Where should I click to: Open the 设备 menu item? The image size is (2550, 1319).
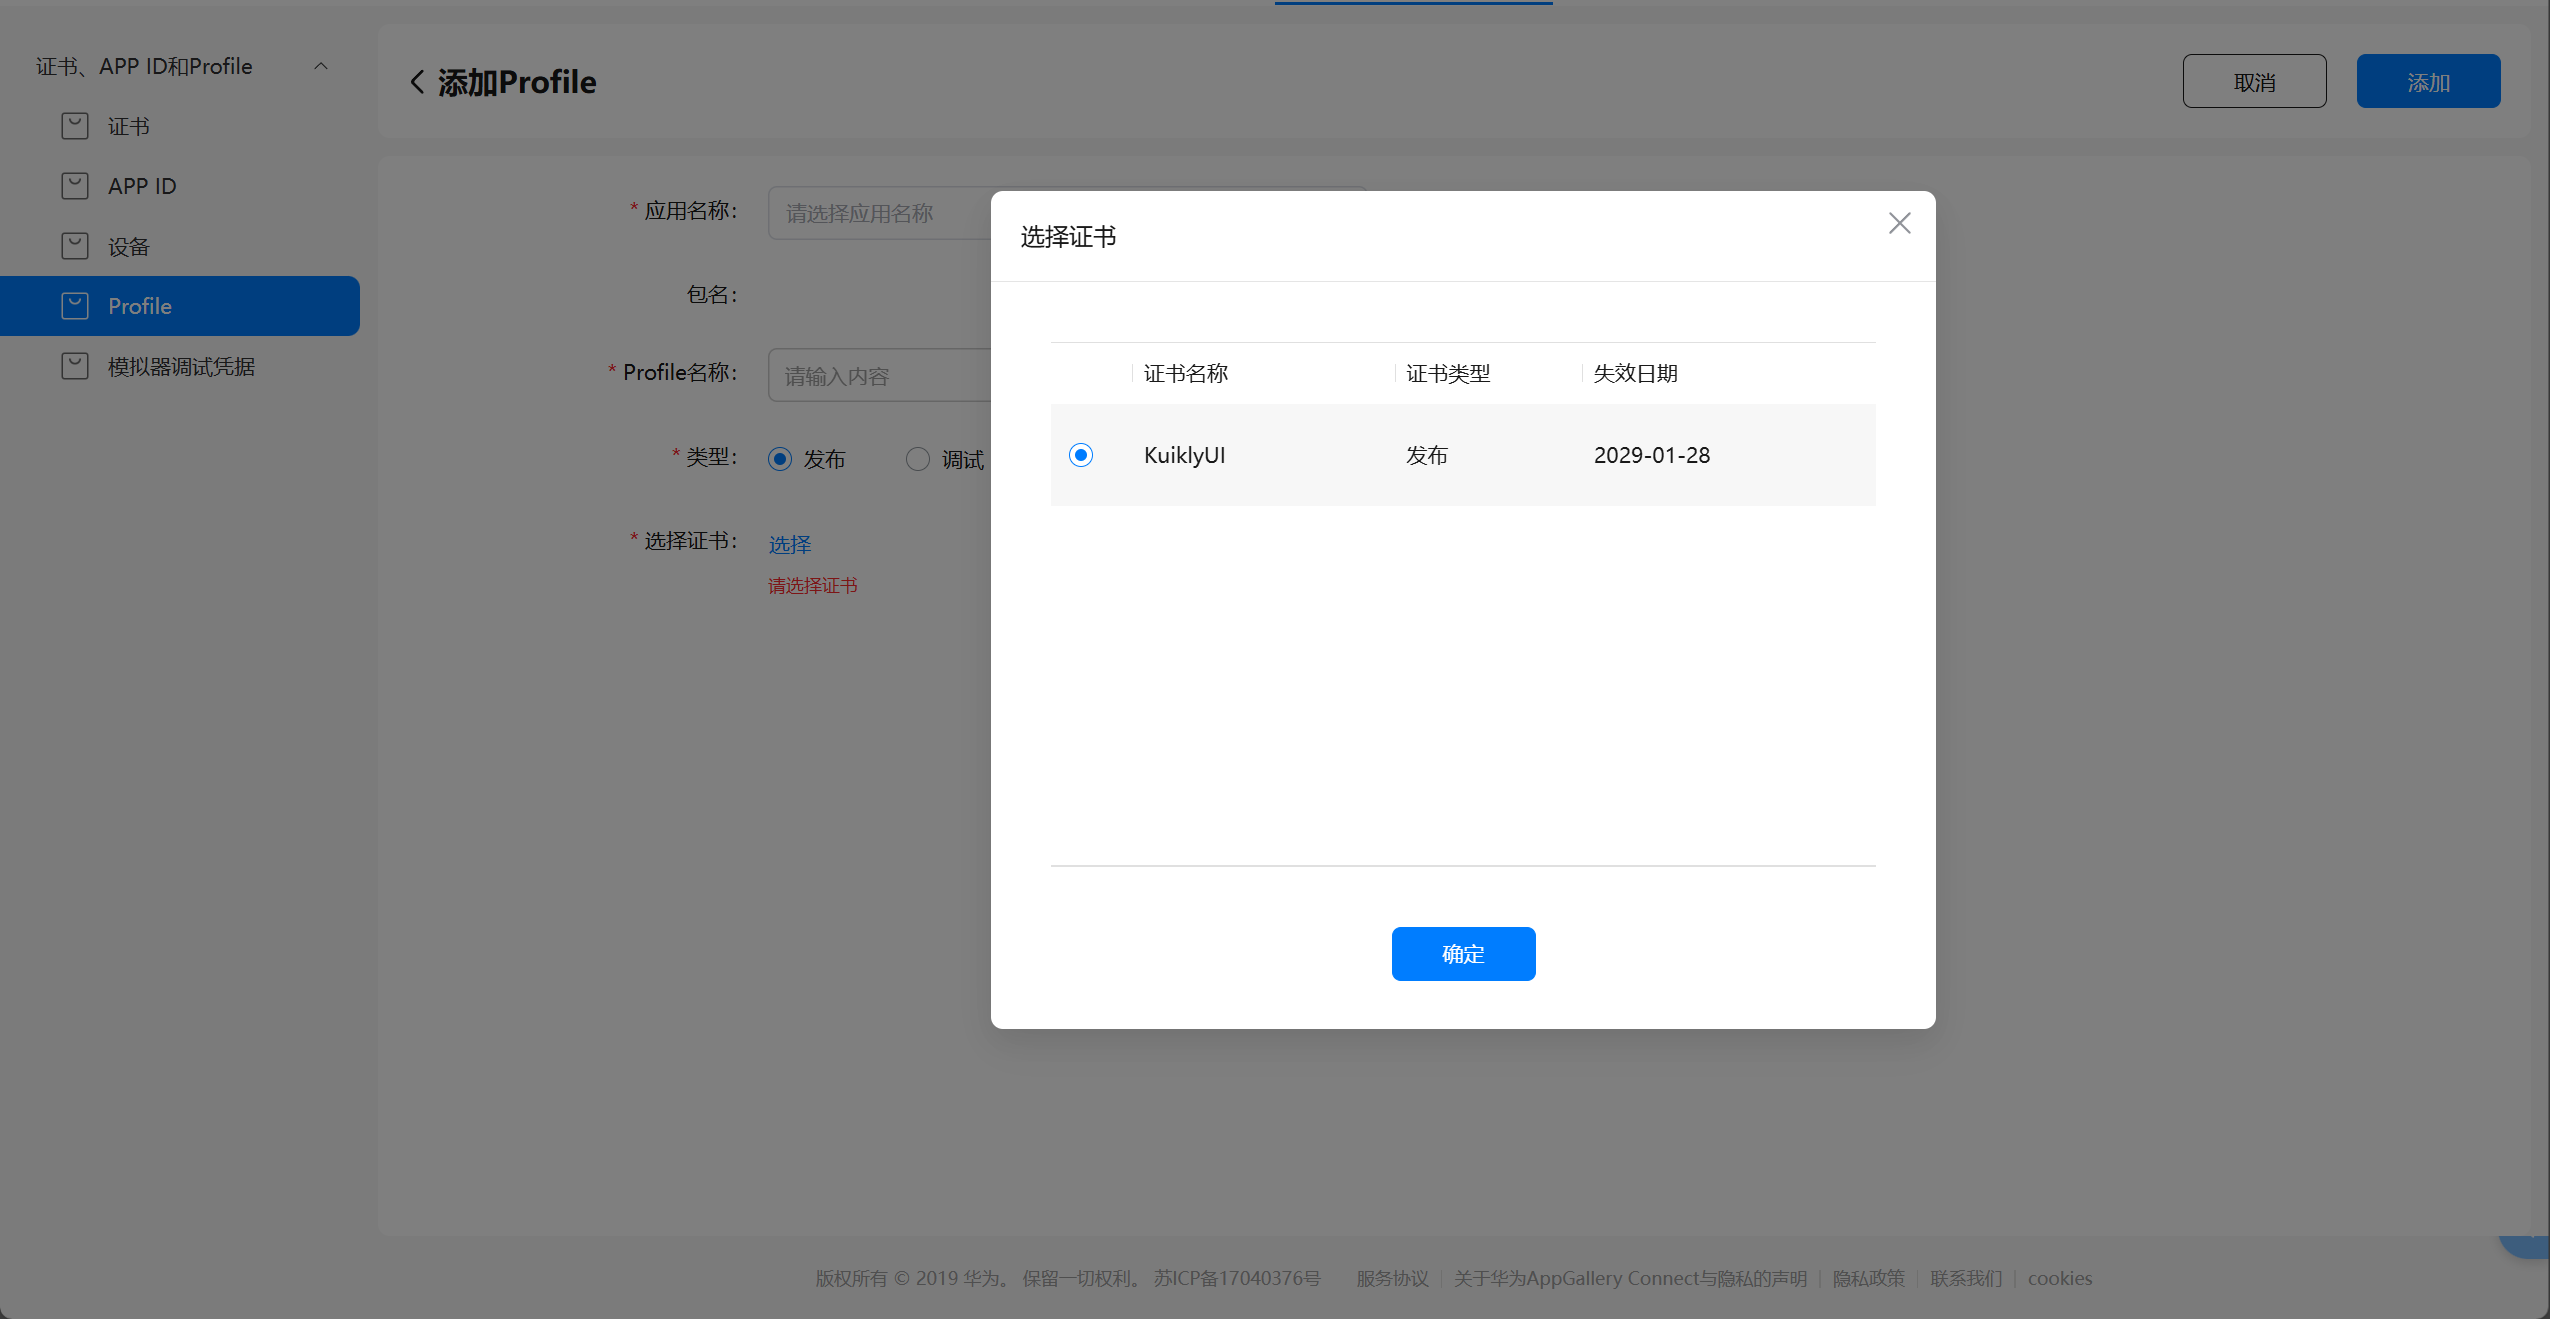tap(128, 247)
